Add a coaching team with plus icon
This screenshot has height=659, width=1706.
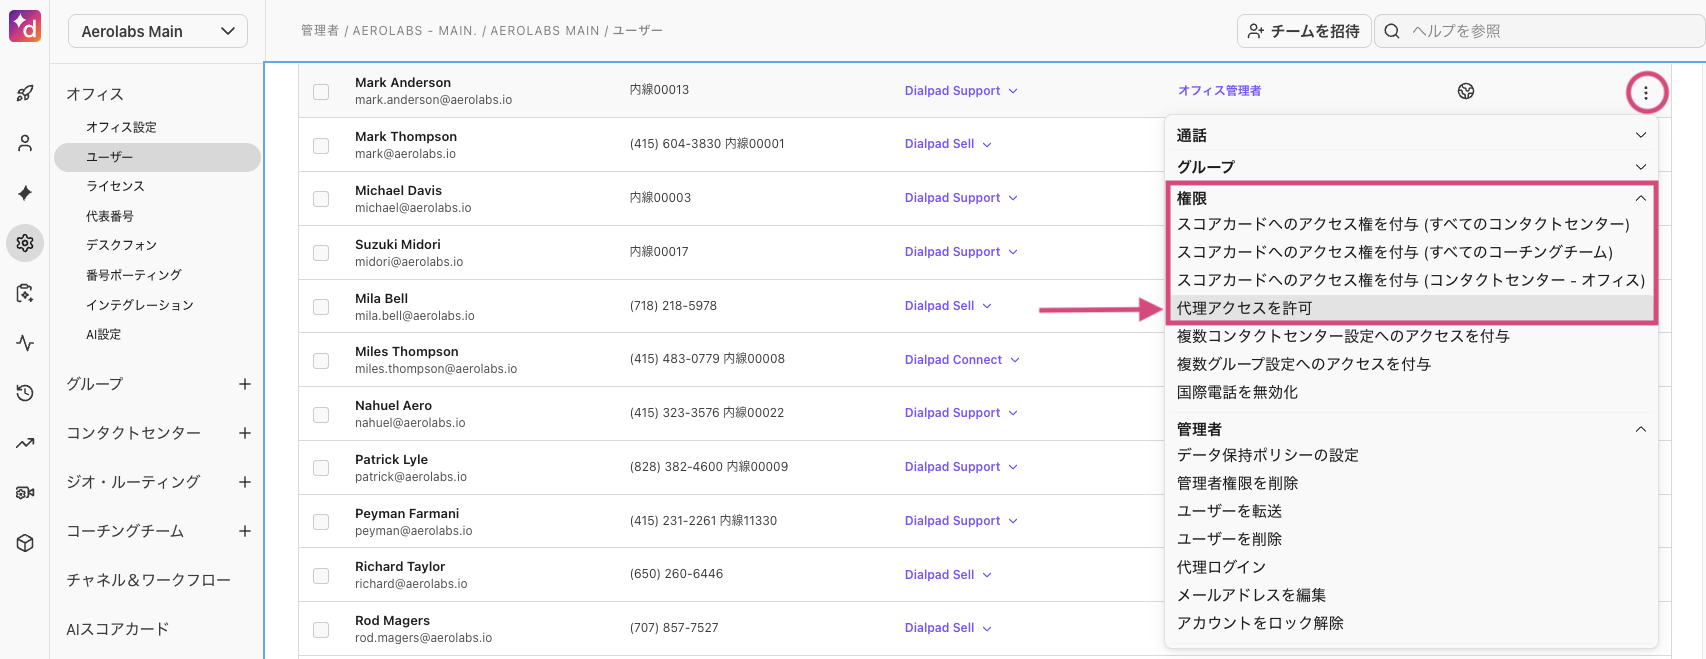pos(245,531)
